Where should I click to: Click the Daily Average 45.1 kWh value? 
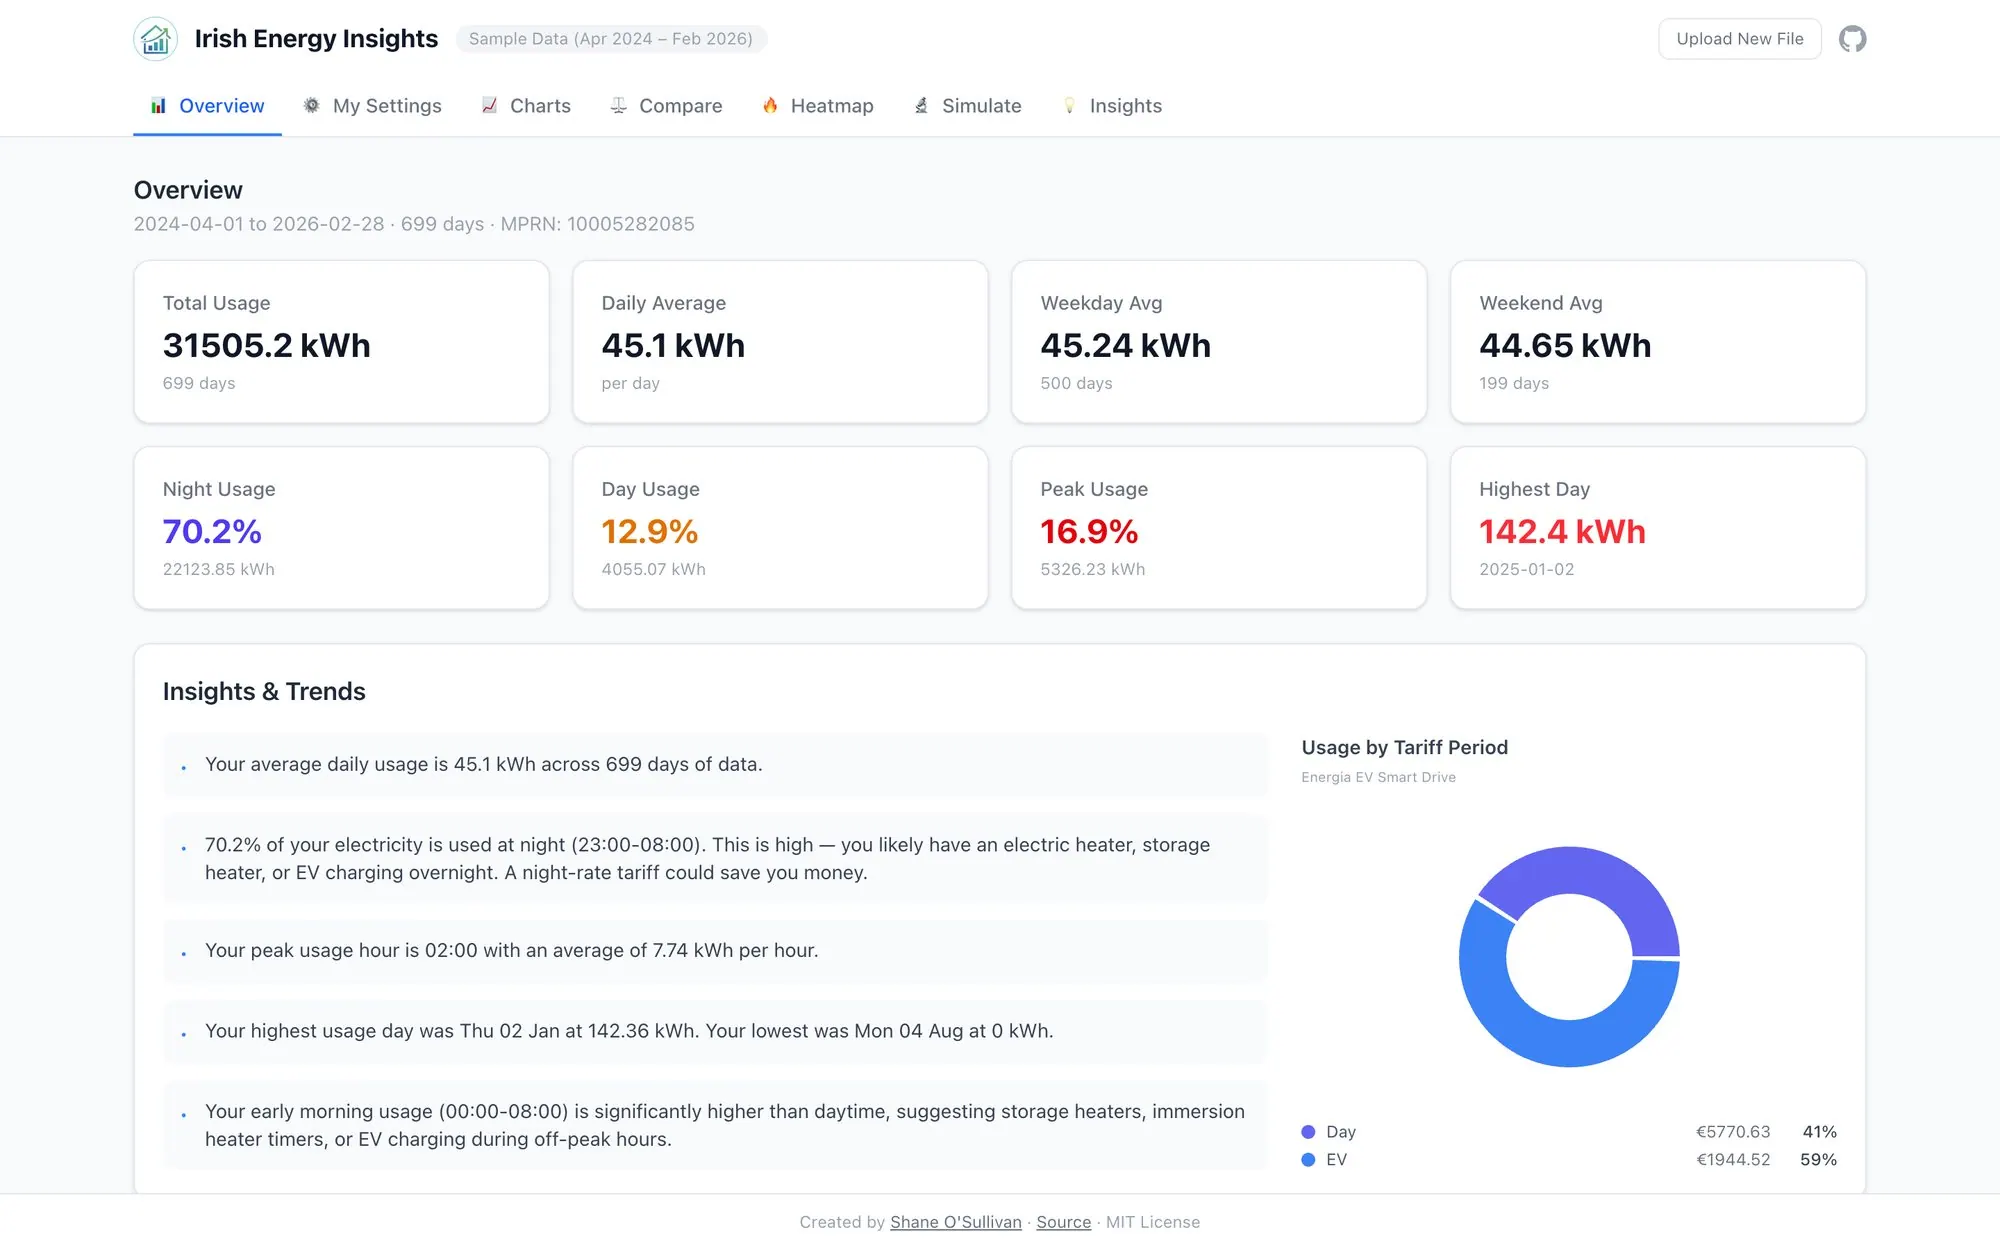pyautogui.click(x=673, y=345)
